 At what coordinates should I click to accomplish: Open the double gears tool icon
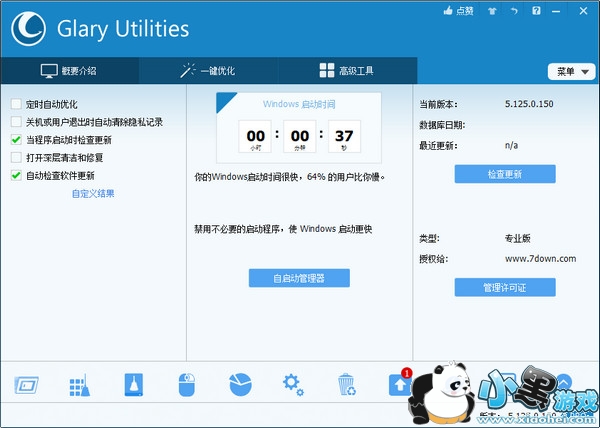(x=293, y=385)
